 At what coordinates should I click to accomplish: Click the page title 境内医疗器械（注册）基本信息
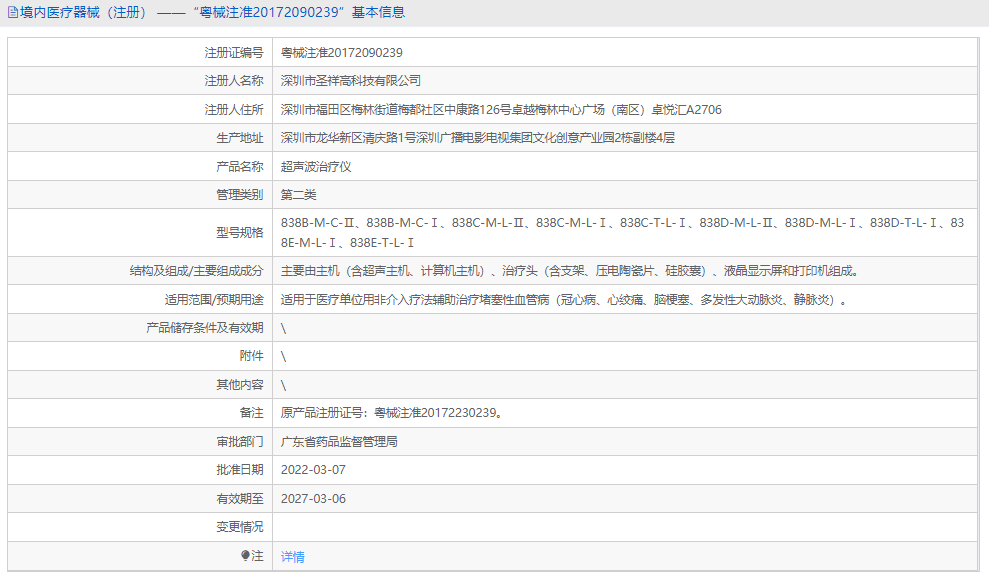212,13
